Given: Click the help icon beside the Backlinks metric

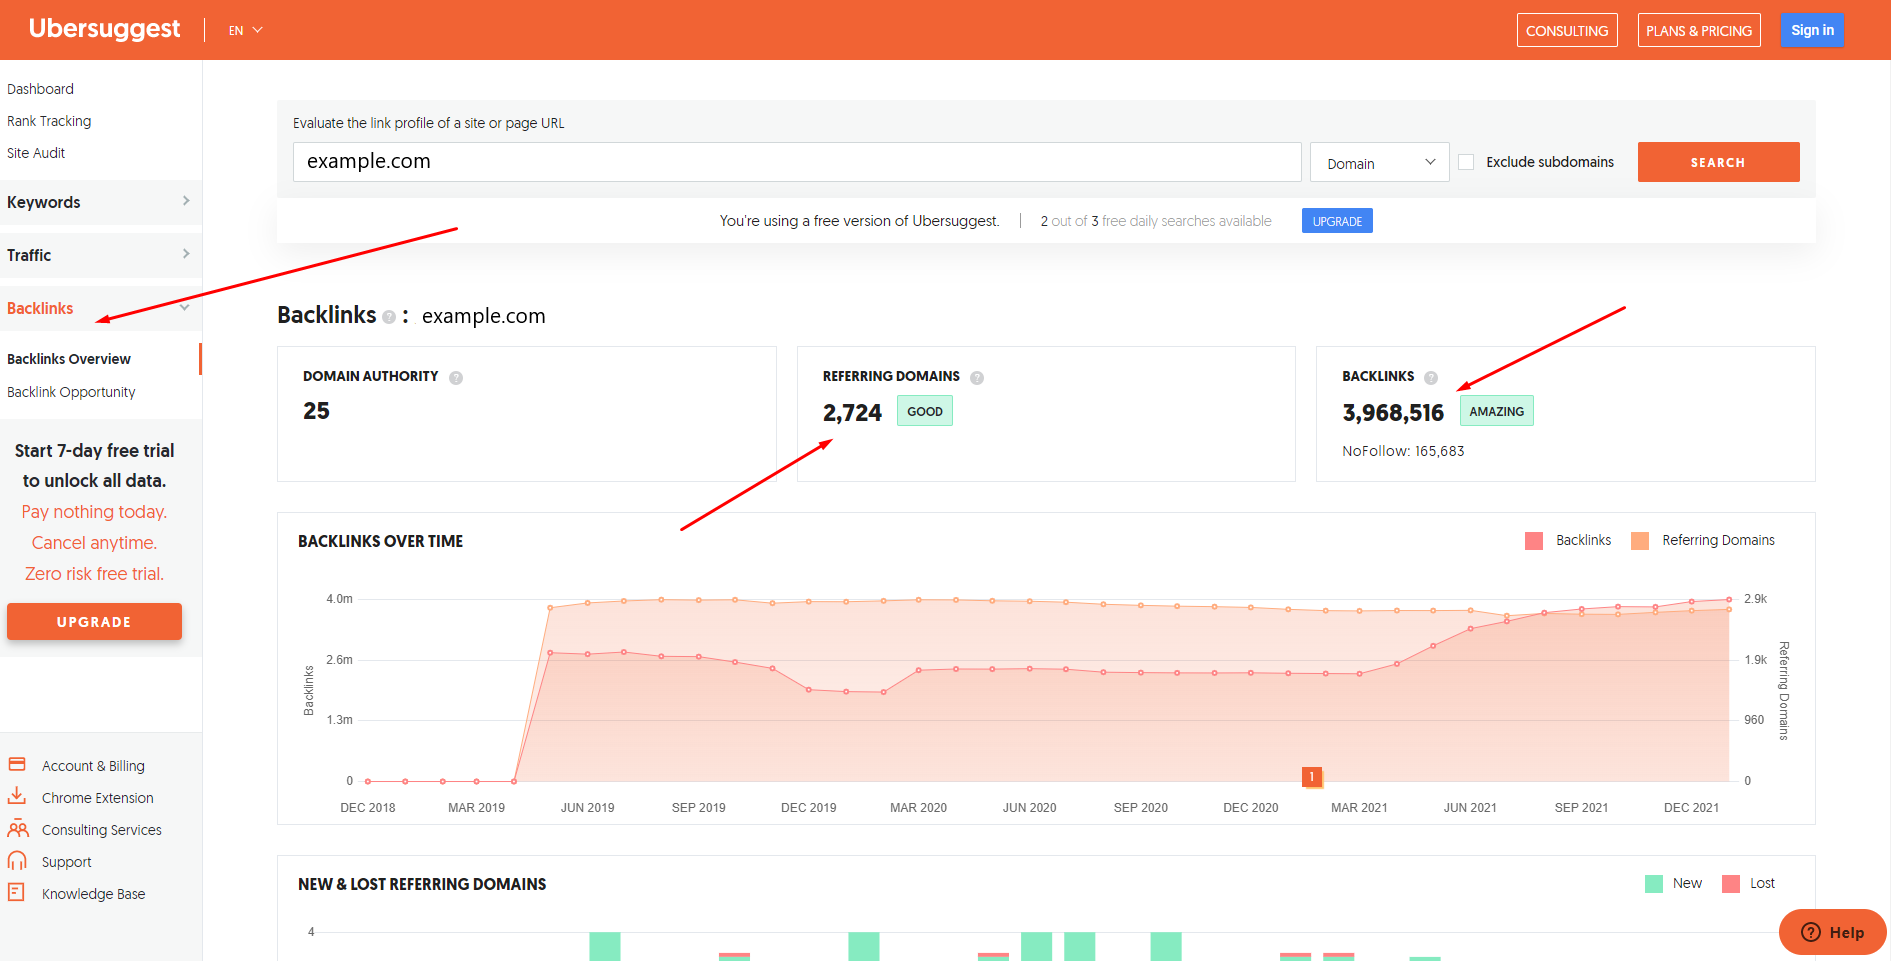Looking at the screenshot, I should pos(1431,378).
